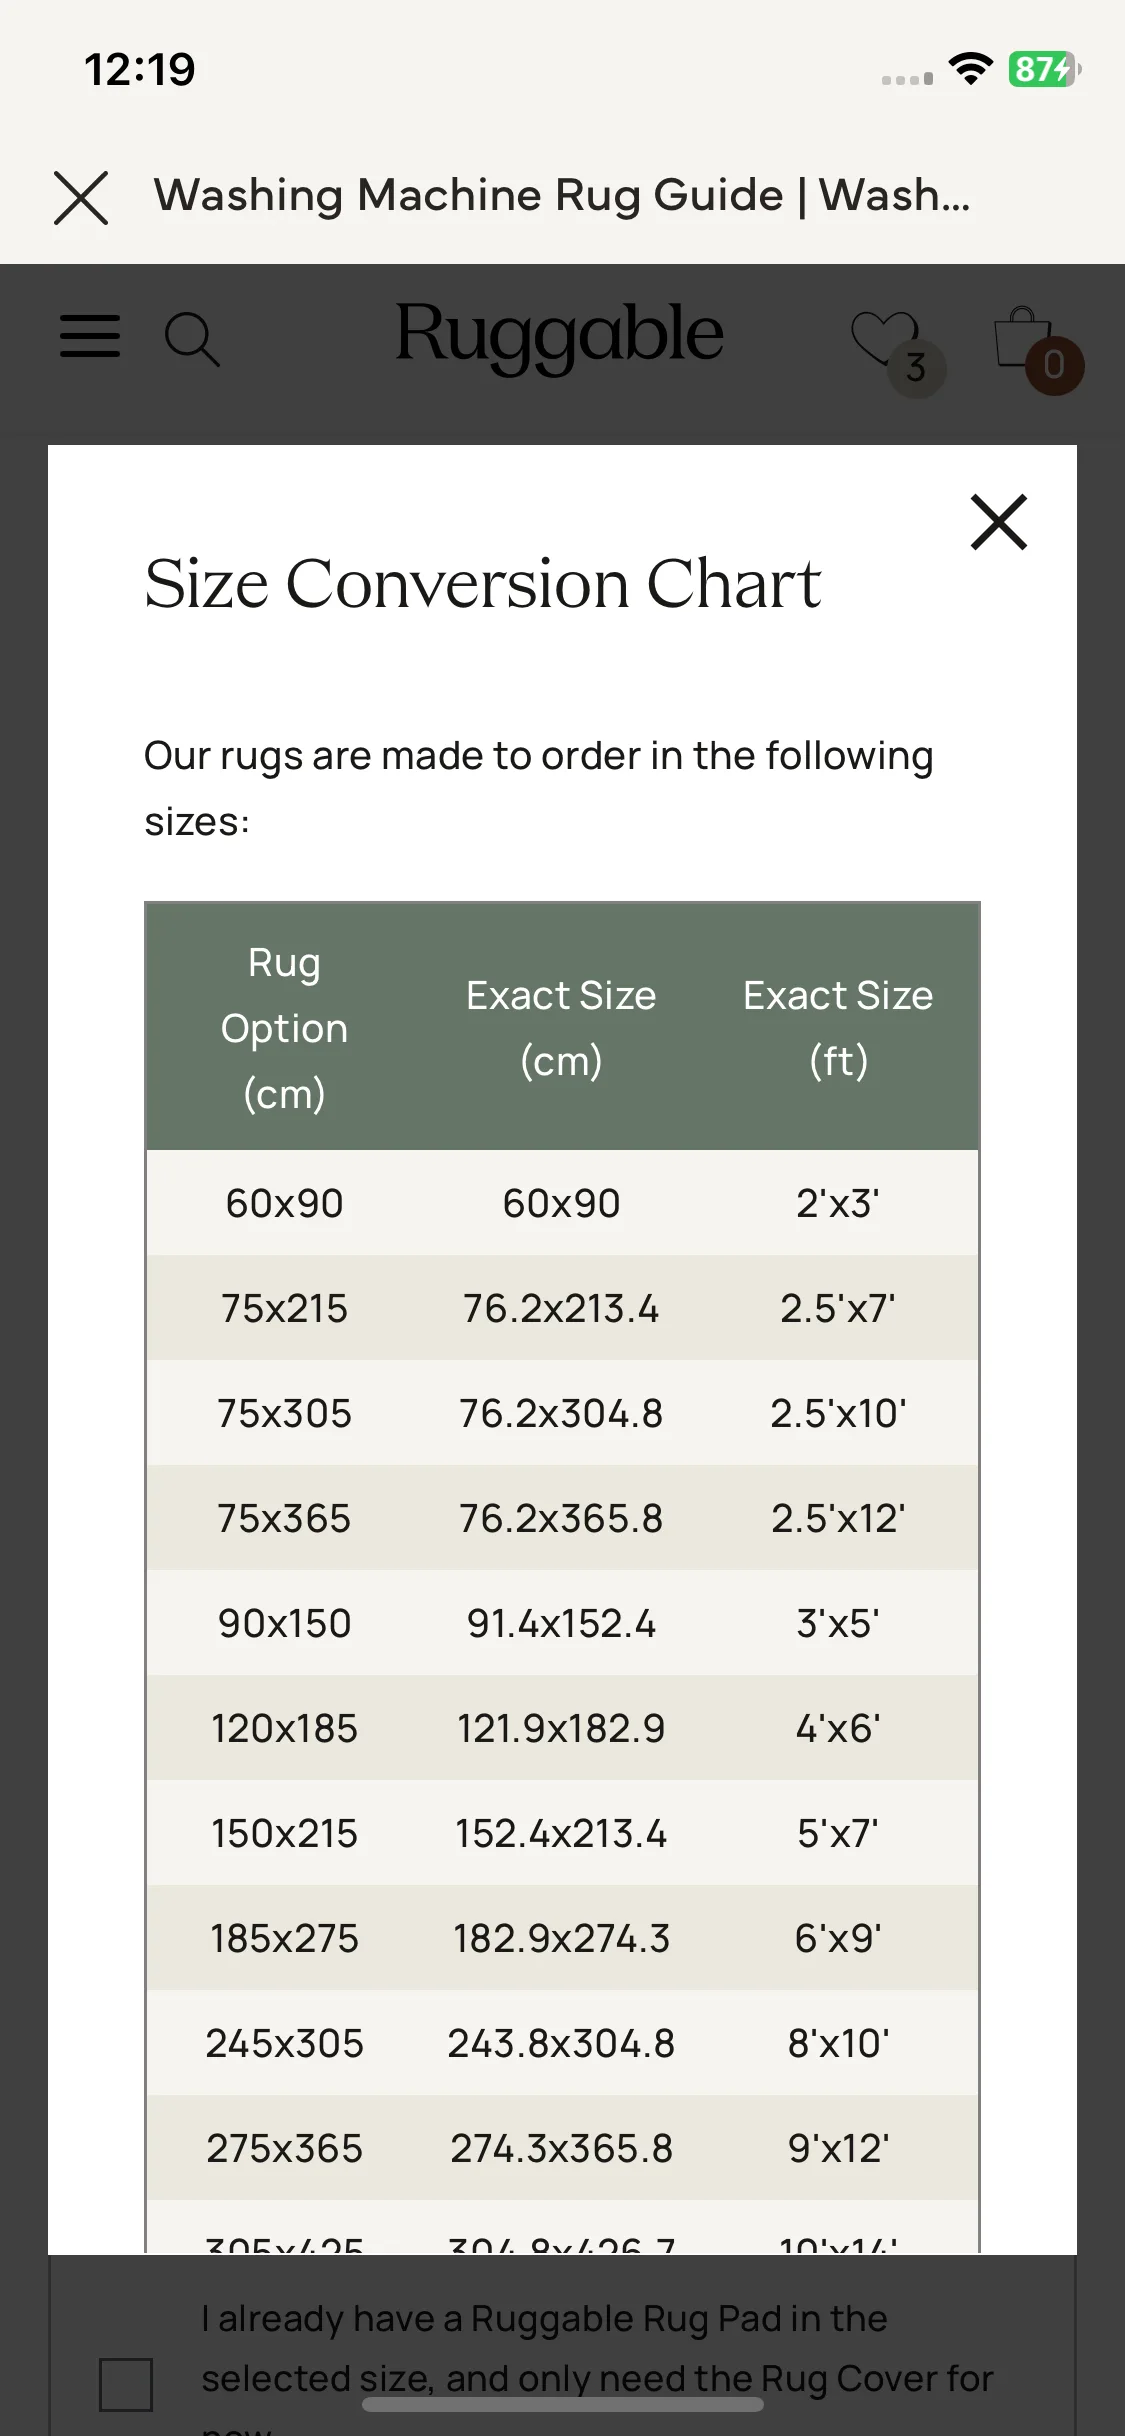Image resolution: width=1125 pixels, height=2436 pixels.
Task: Select the 60x90 rug option cell
Action: click(x=285, y=1203)
